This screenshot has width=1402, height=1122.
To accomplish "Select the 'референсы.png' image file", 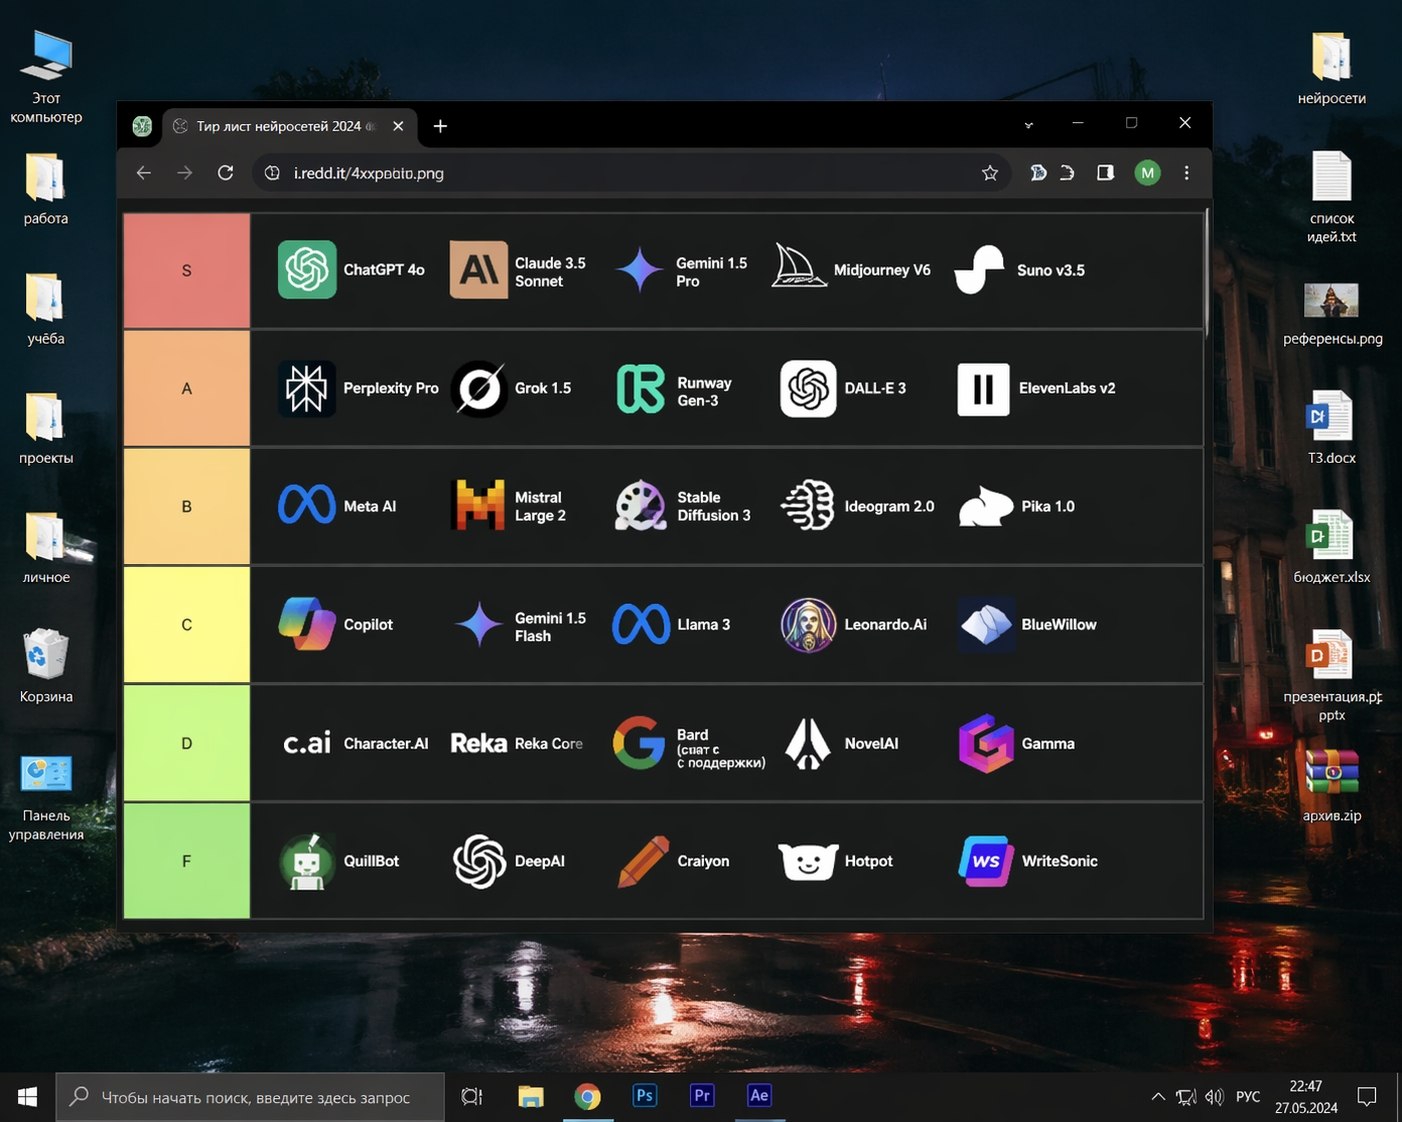I will [x=1332, y=314].
